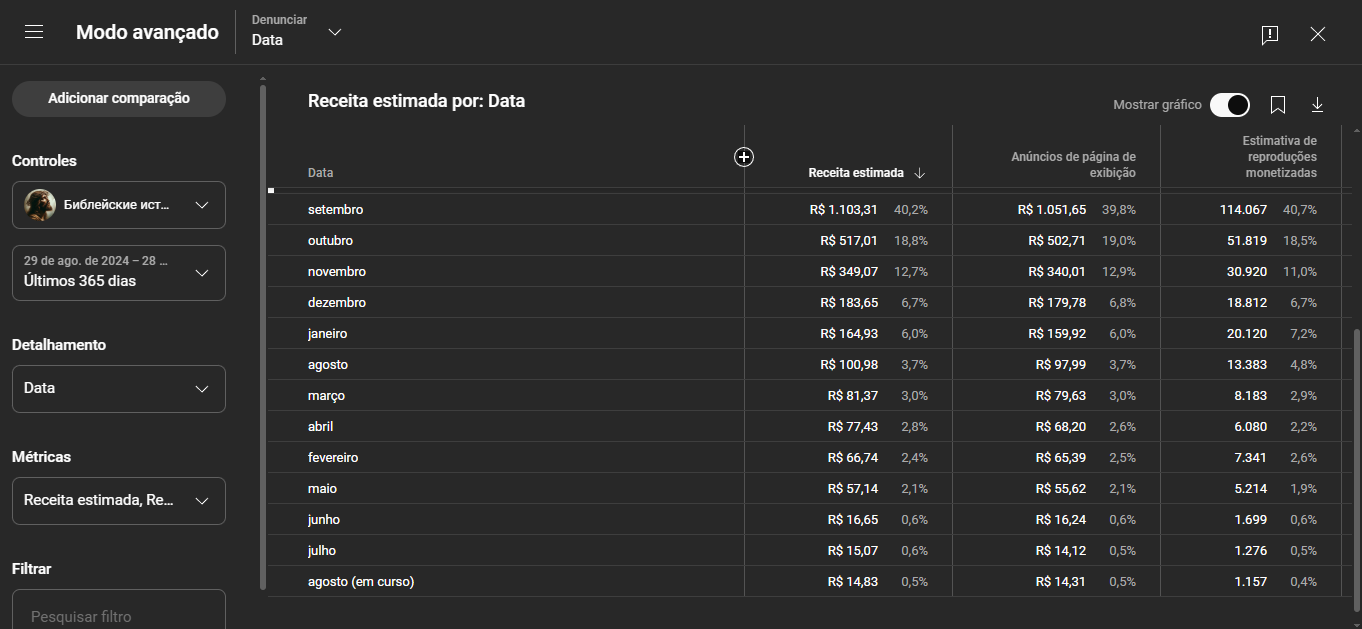Download the current report view
This screenshot has width=1362, height=629.
tap(1317, 105)
